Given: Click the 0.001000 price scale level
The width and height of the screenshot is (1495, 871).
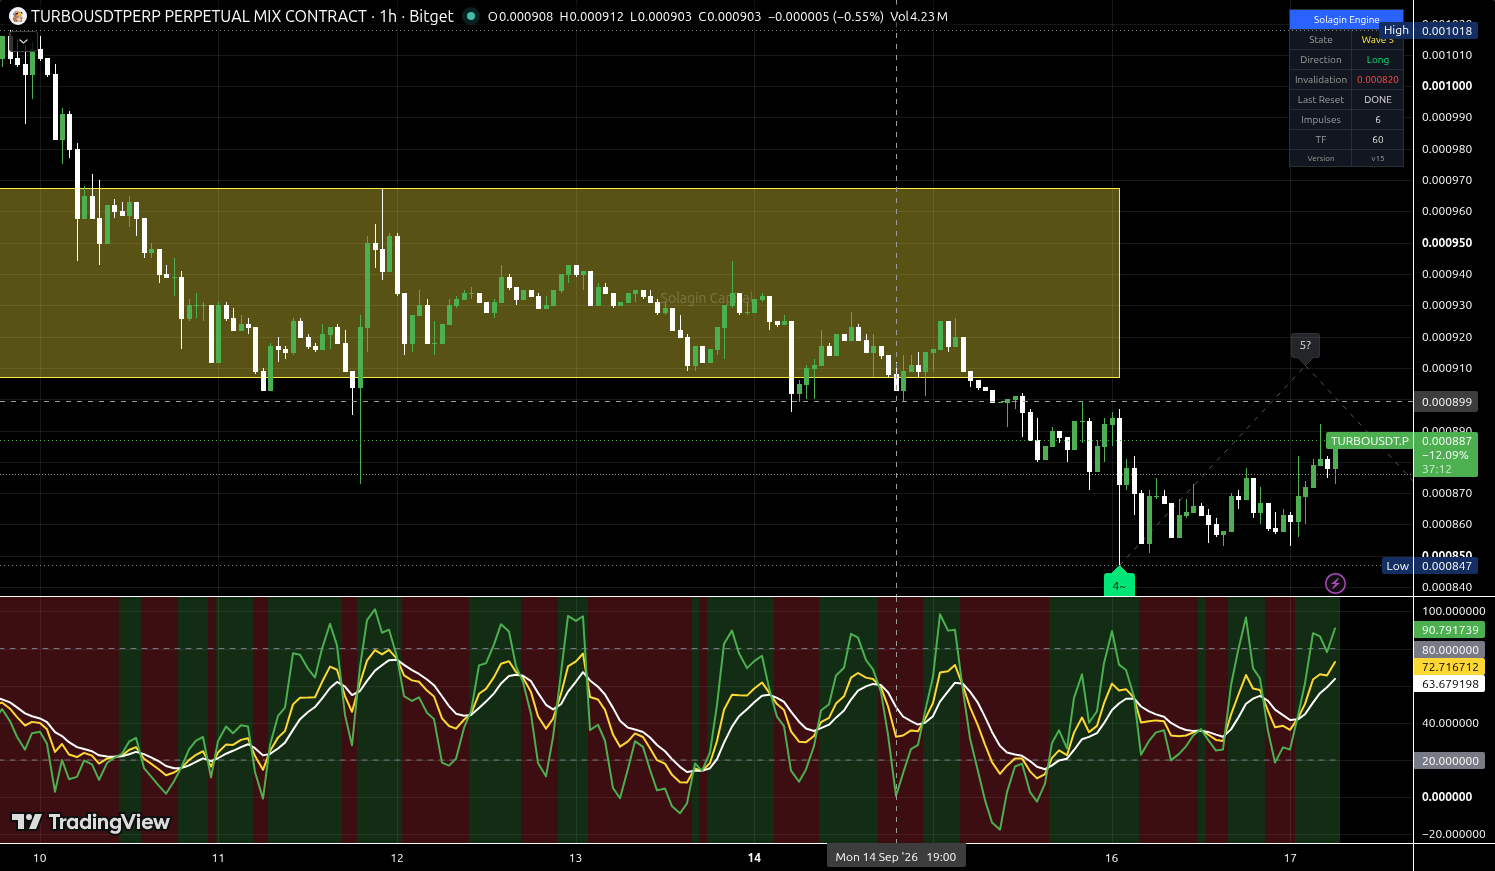Looking at the screenshot, I should tap(1447, 86).
